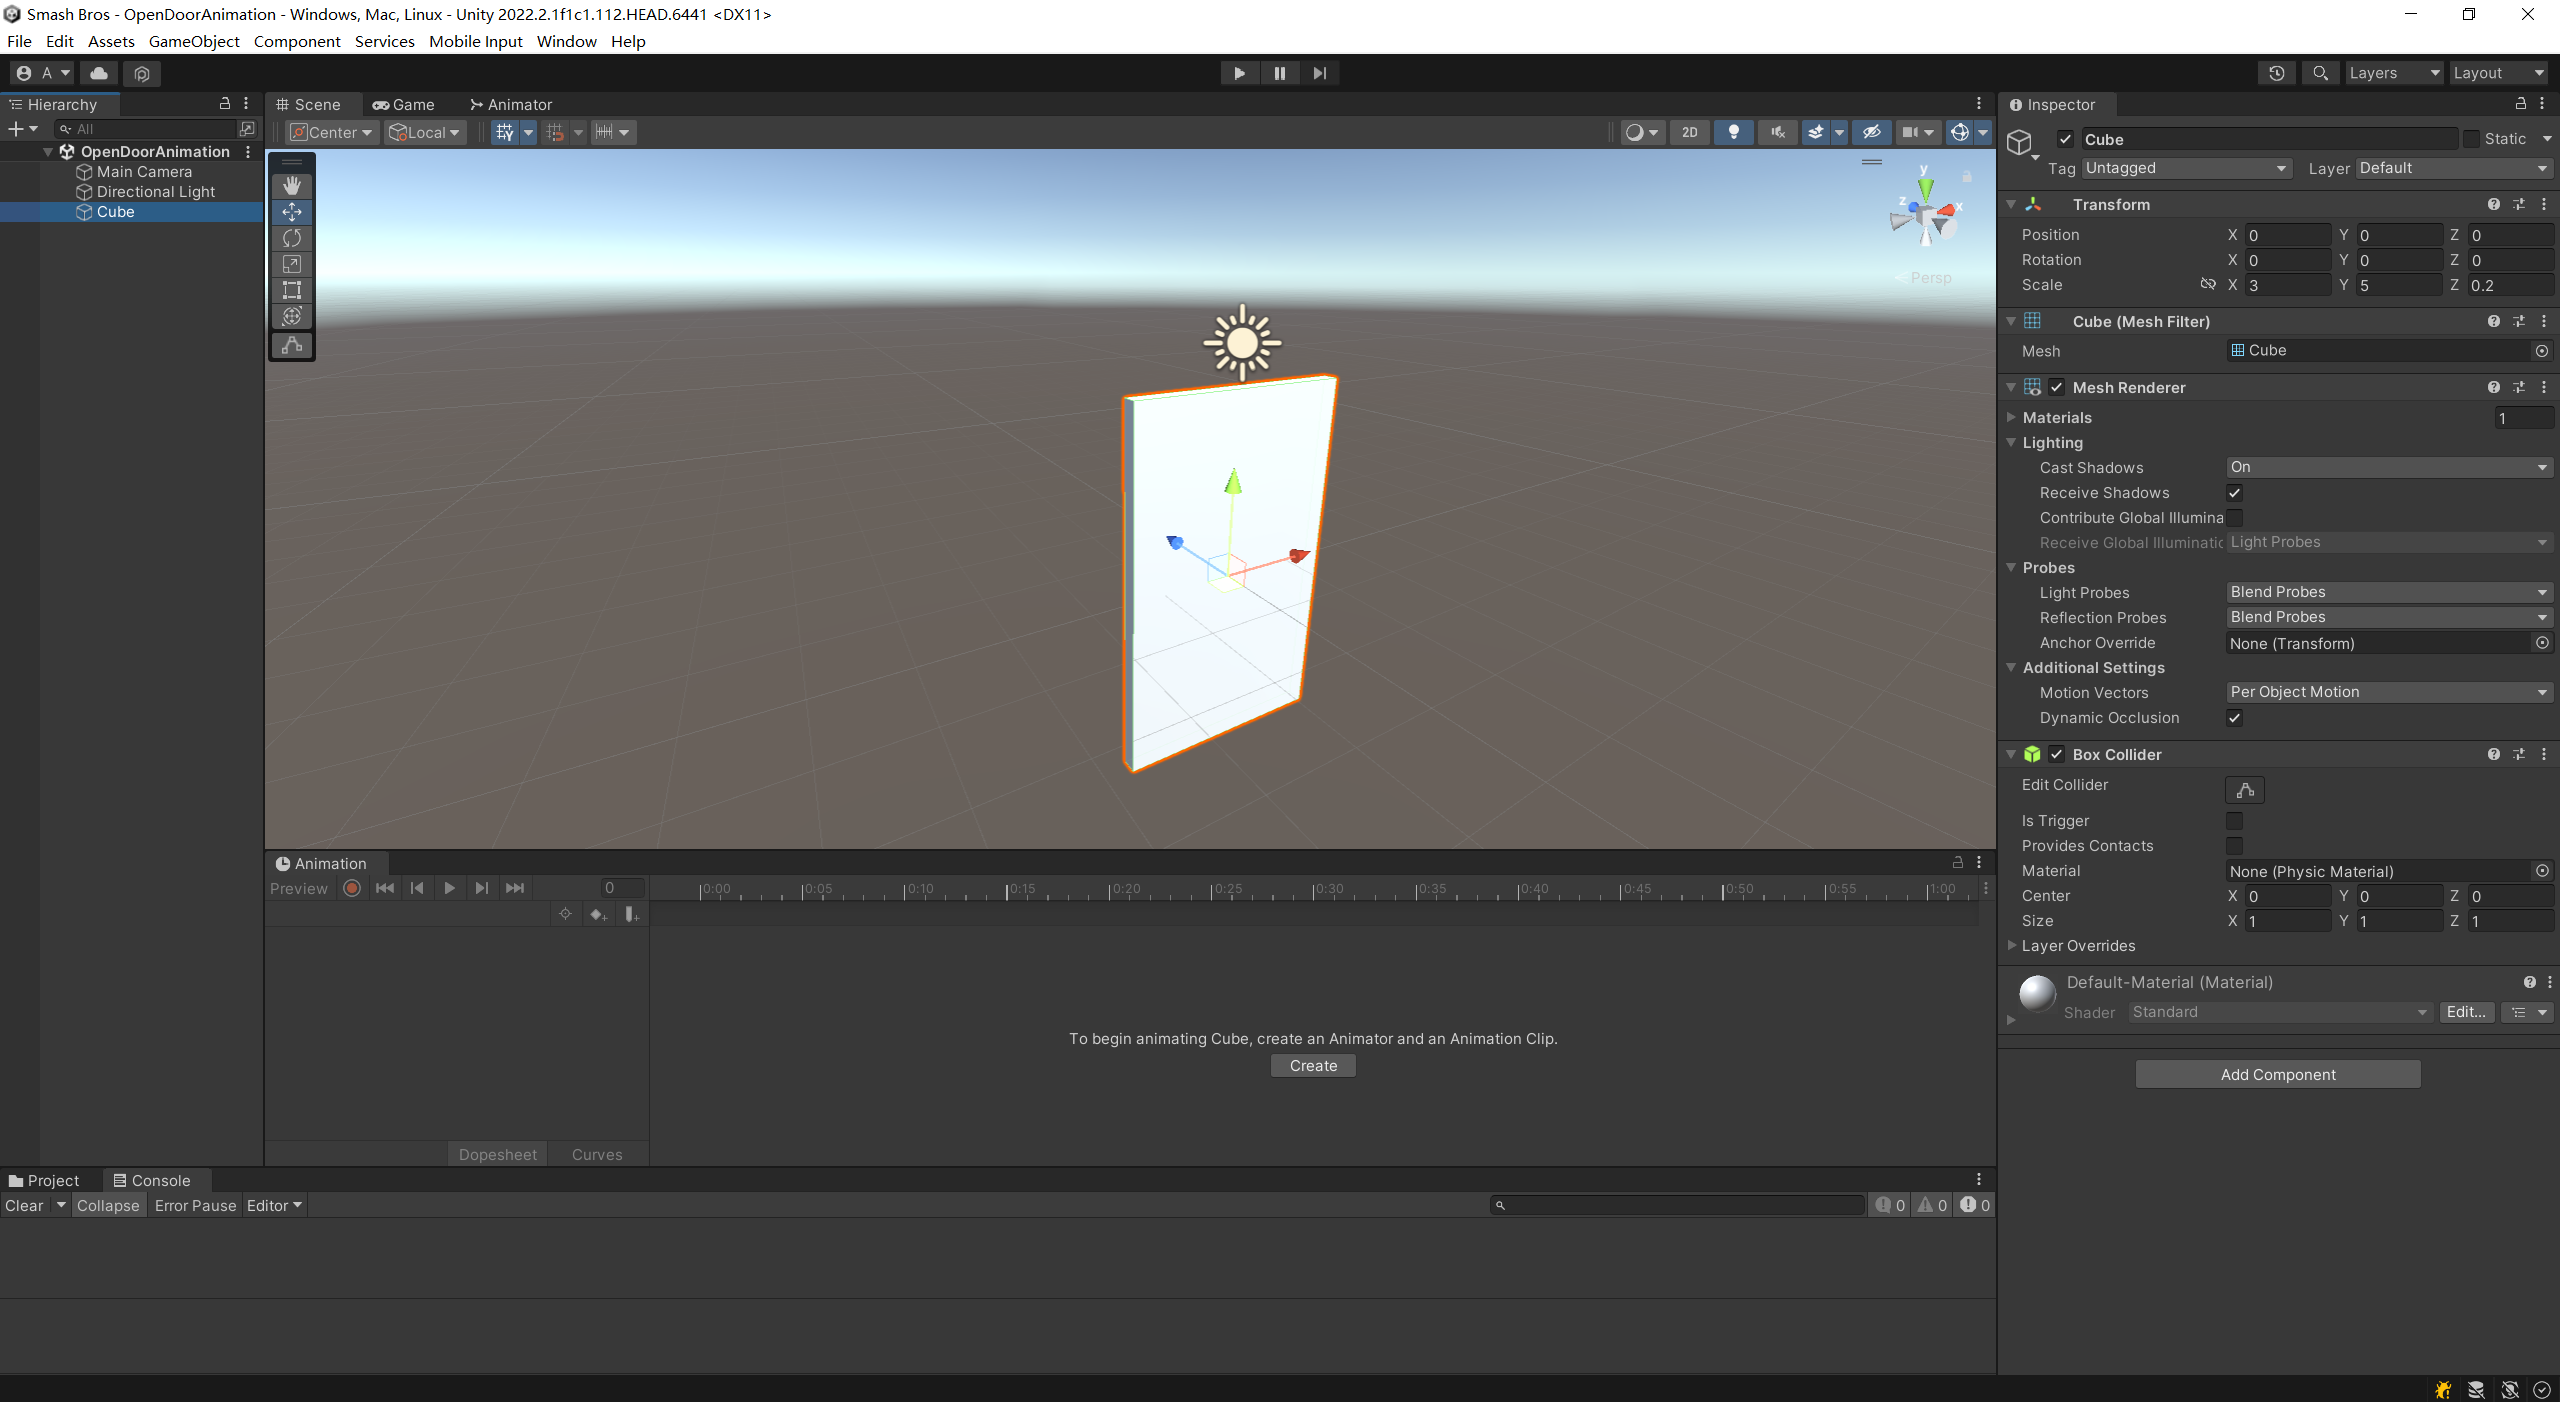This screenshot has width=2560, height=1402.
Task: Toggle scene lighting bulb icon
Action: tap(1733, 132)
